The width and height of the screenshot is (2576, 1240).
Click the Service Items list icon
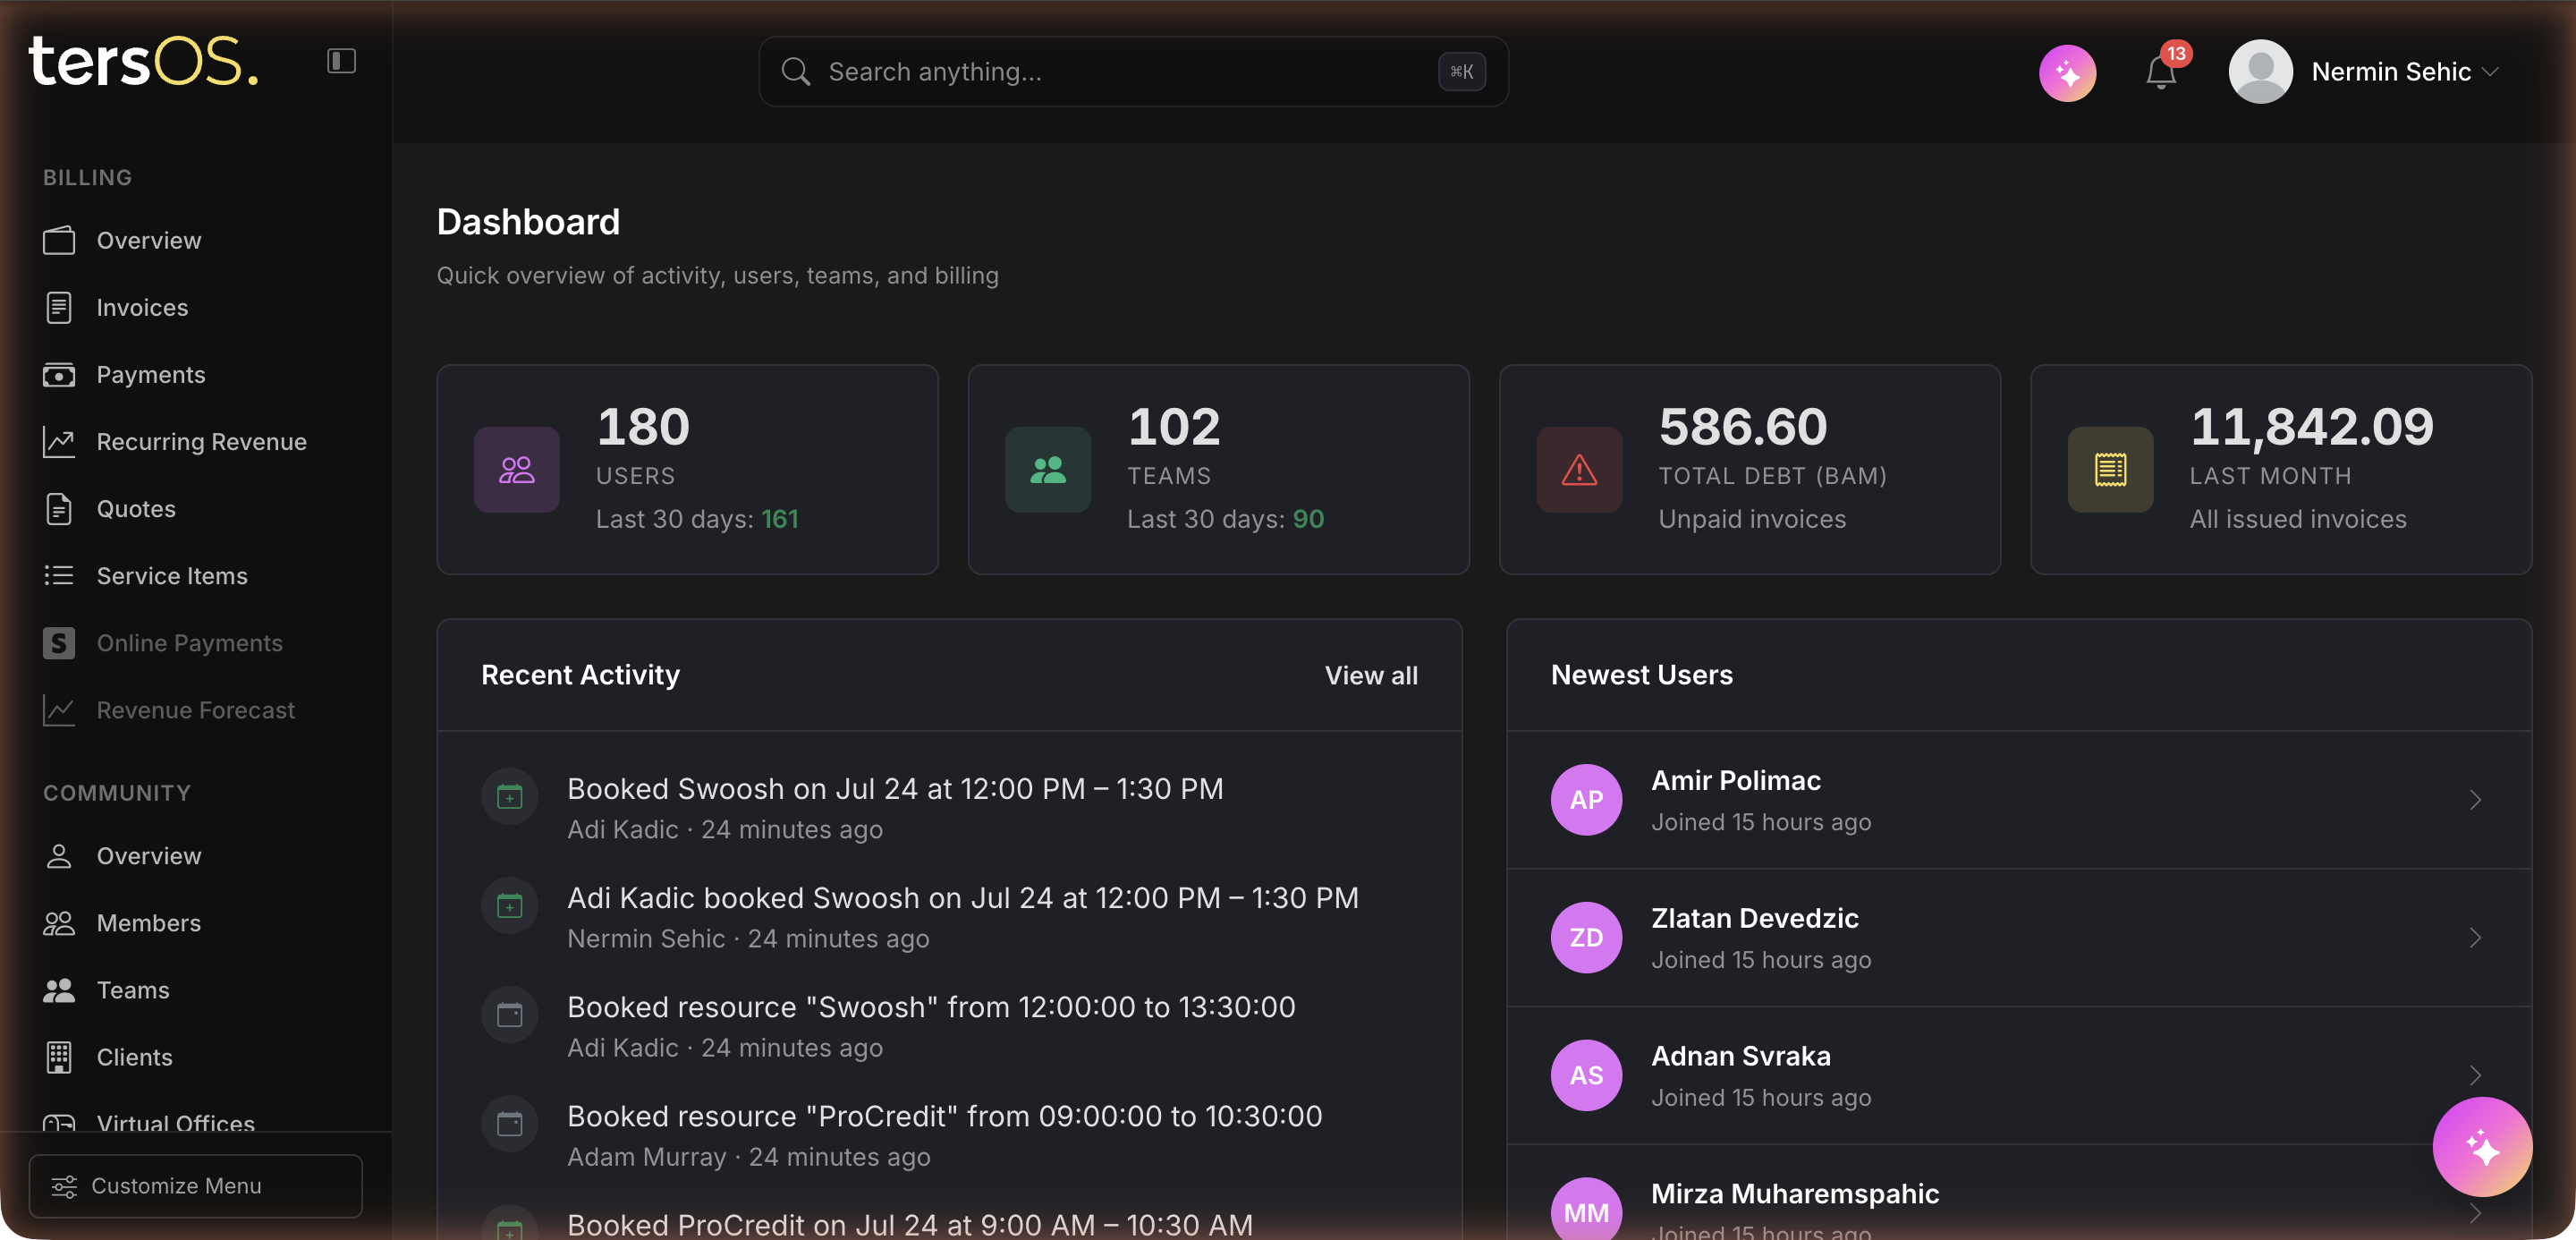59,575
